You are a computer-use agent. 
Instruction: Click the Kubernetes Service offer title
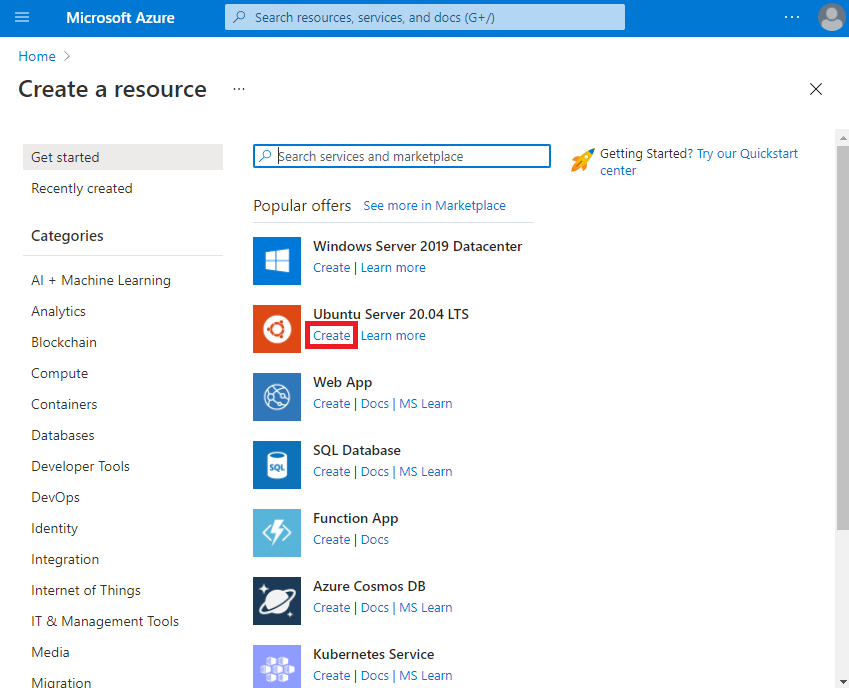coord(374,654)
